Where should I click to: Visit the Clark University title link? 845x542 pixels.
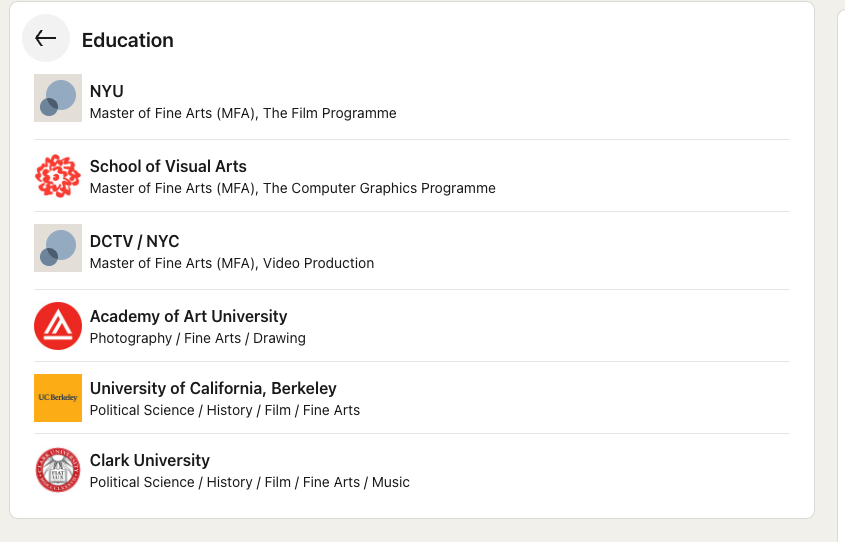[149, 460]
